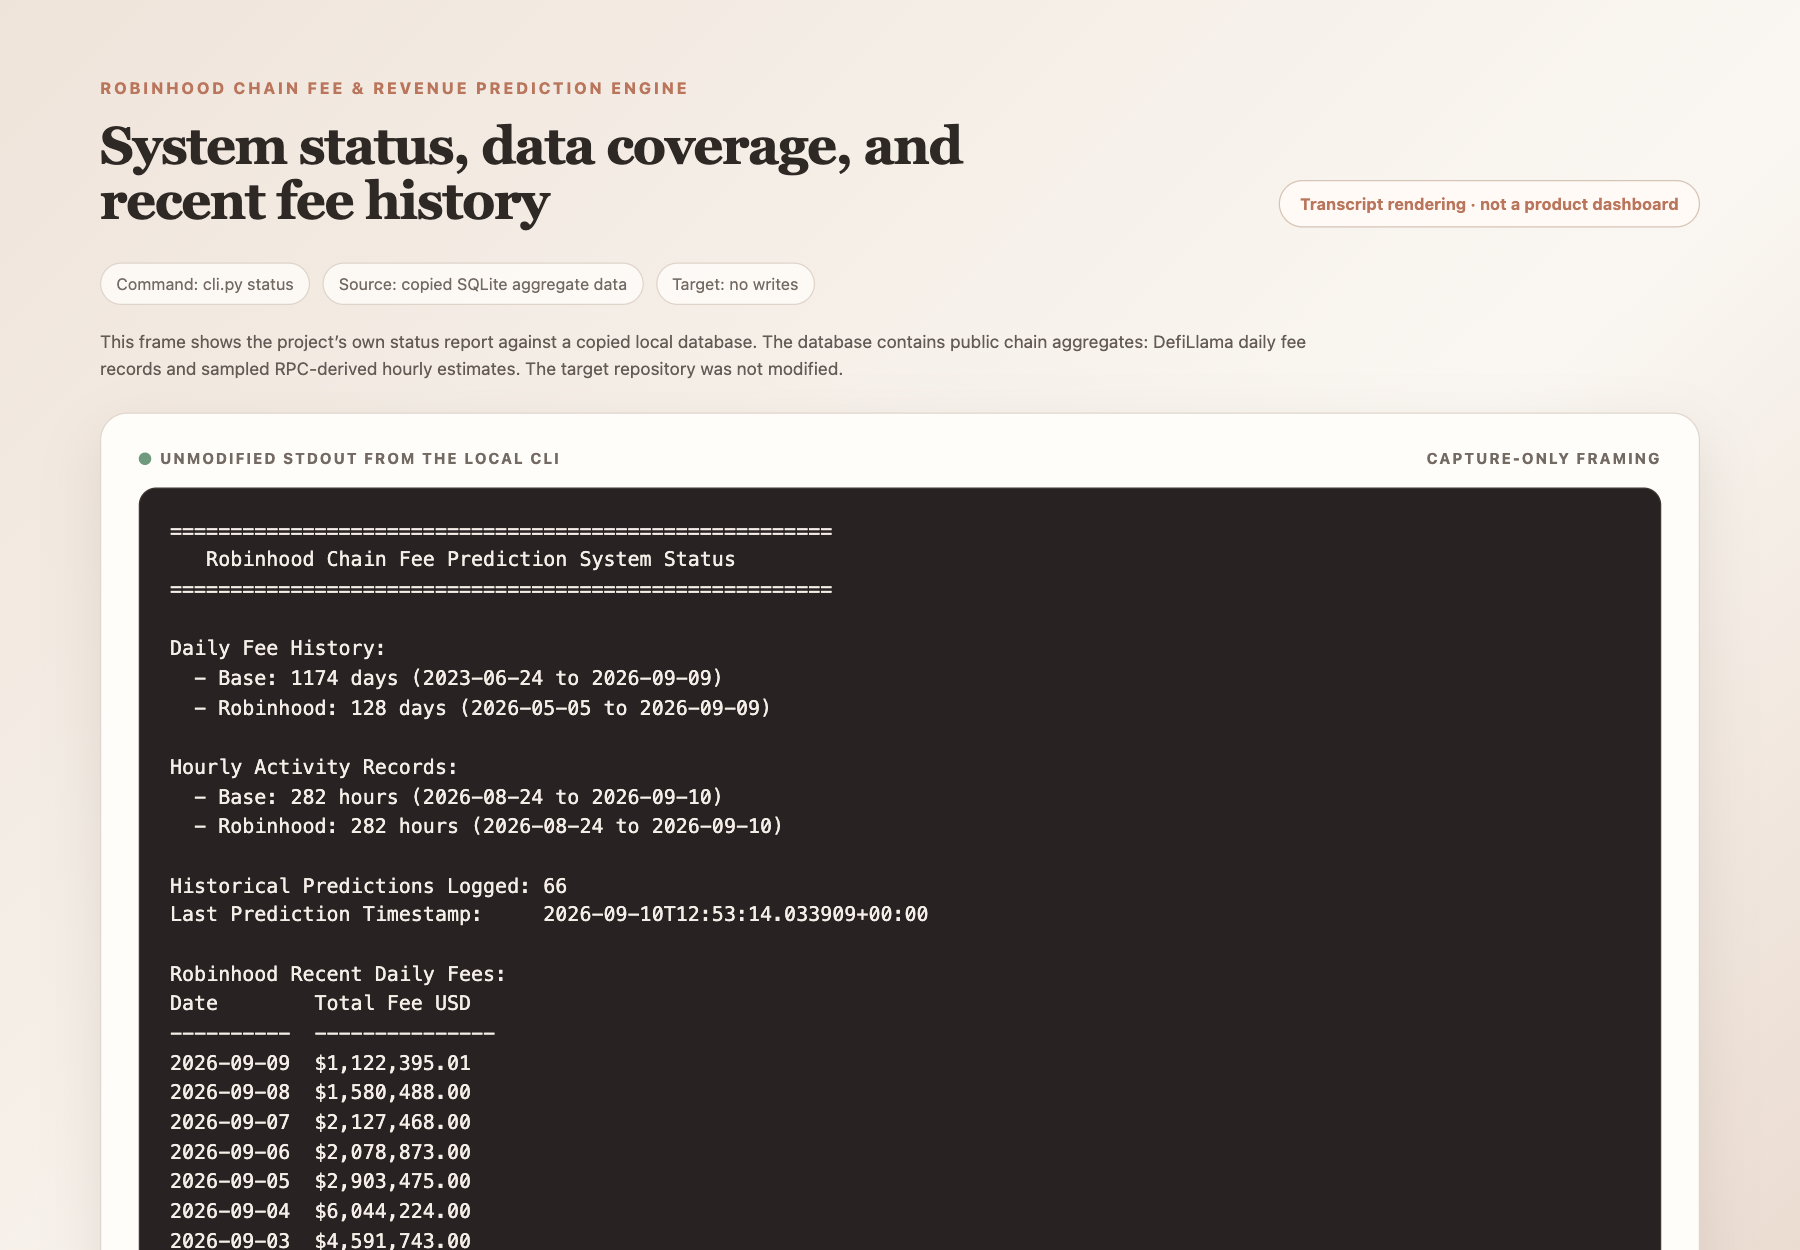Click the date '2026-09-05'

coord(230,1181)
